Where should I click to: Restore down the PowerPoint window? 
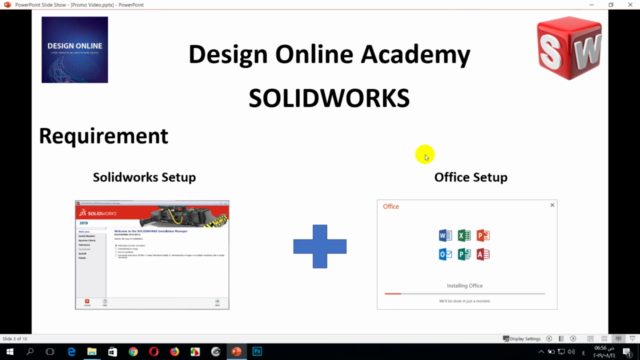(x=611, y=4)
